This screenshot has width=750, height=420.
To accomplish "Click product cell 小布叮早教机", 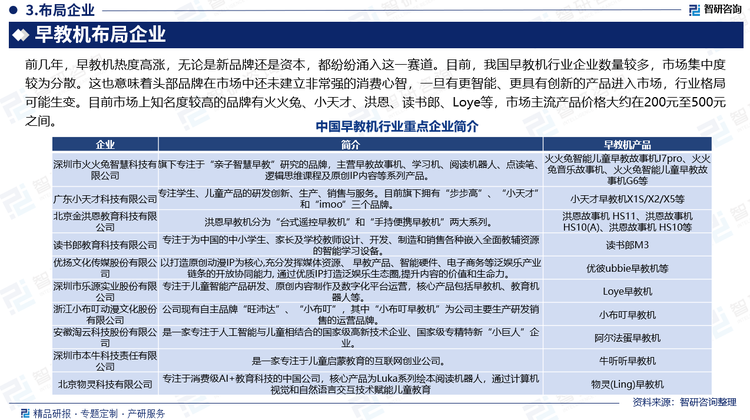I will click(x=627, y=314).
